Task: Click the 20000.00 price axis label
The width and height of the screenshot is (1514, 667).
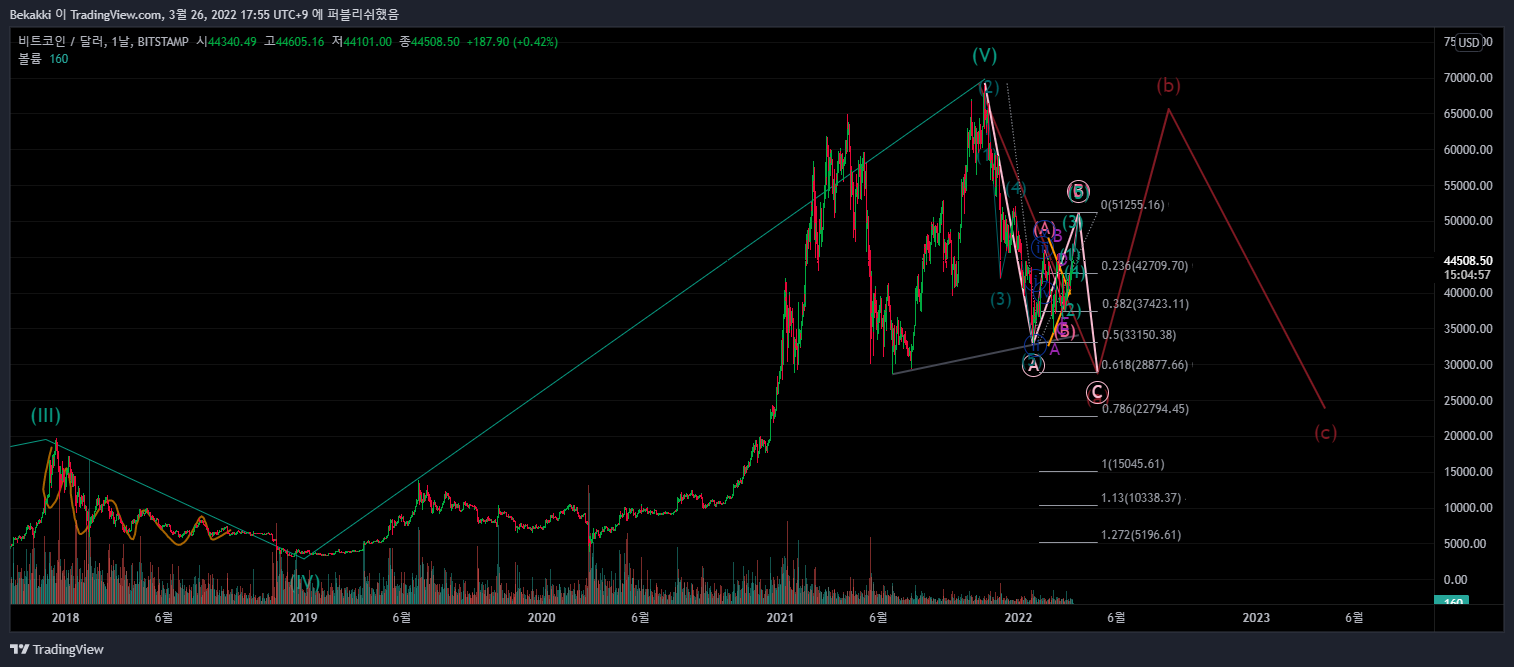Action: click(1468, 436)
